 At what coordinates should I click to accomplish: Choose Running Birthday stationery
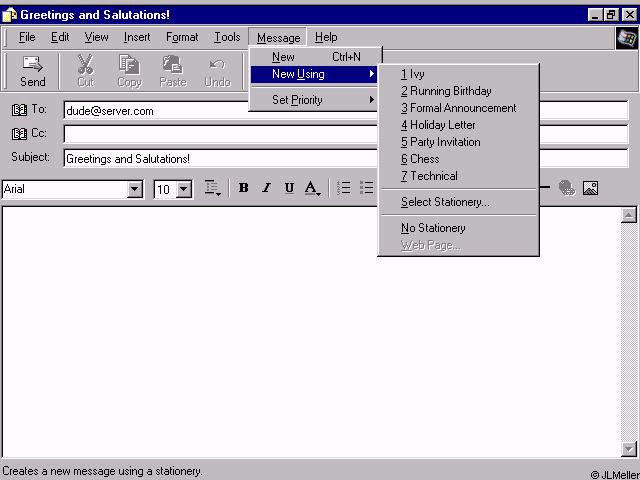point(458,91)
